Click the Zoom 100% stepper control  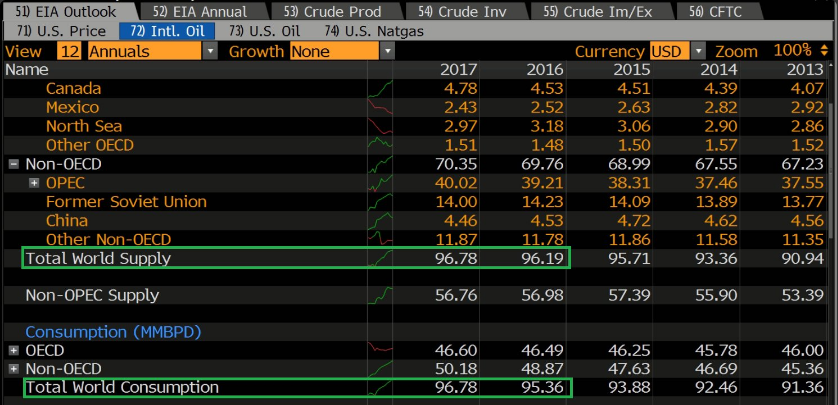[x=824, y=51]
